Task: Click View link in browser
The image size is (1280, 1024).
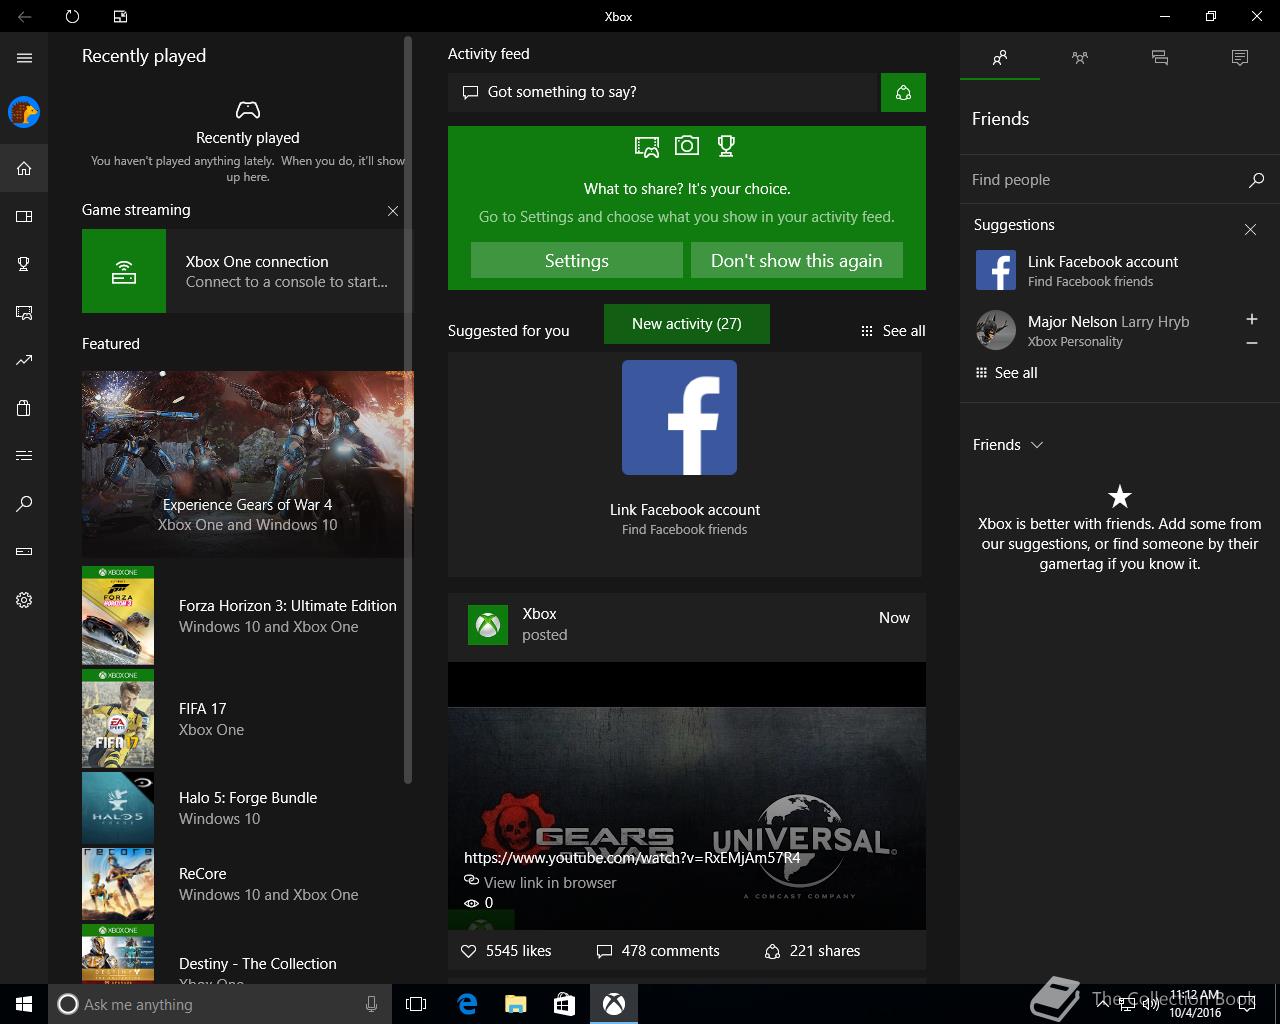Action: click(541, 882)
